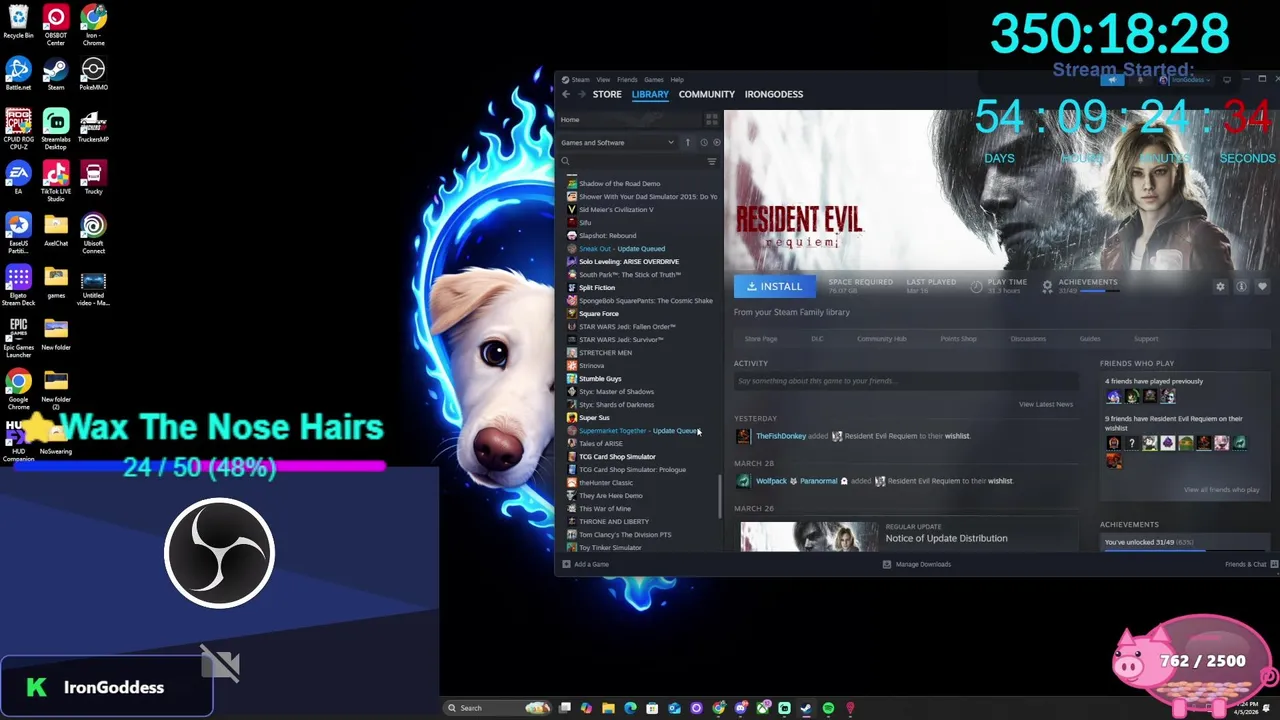1280x720 pixels.
Task: Open the EA desktop icon
Action: tap(18, 178)
